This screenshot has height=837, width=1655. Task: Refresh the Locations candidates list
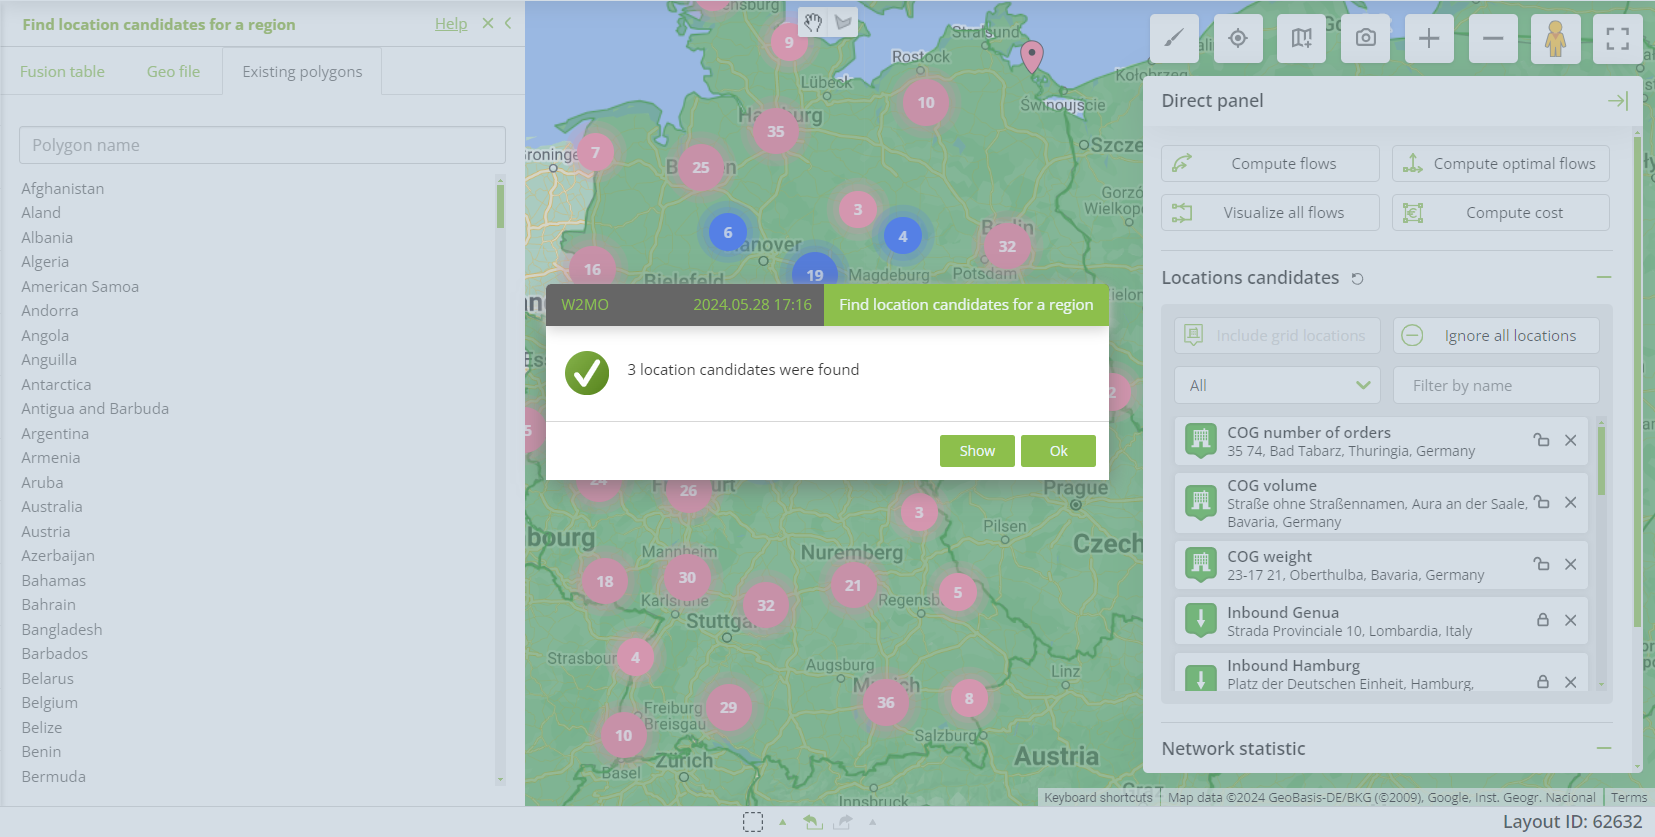tap(1357, 279)
